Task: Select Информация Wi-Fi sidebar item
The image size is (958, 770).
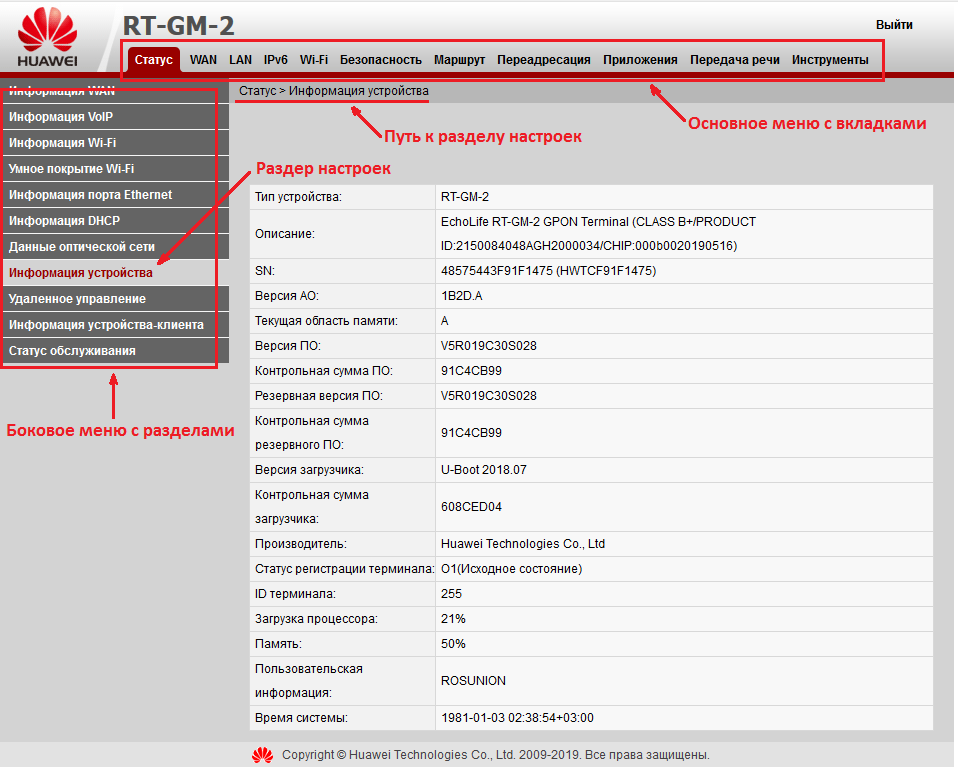Action: [116, 143]
